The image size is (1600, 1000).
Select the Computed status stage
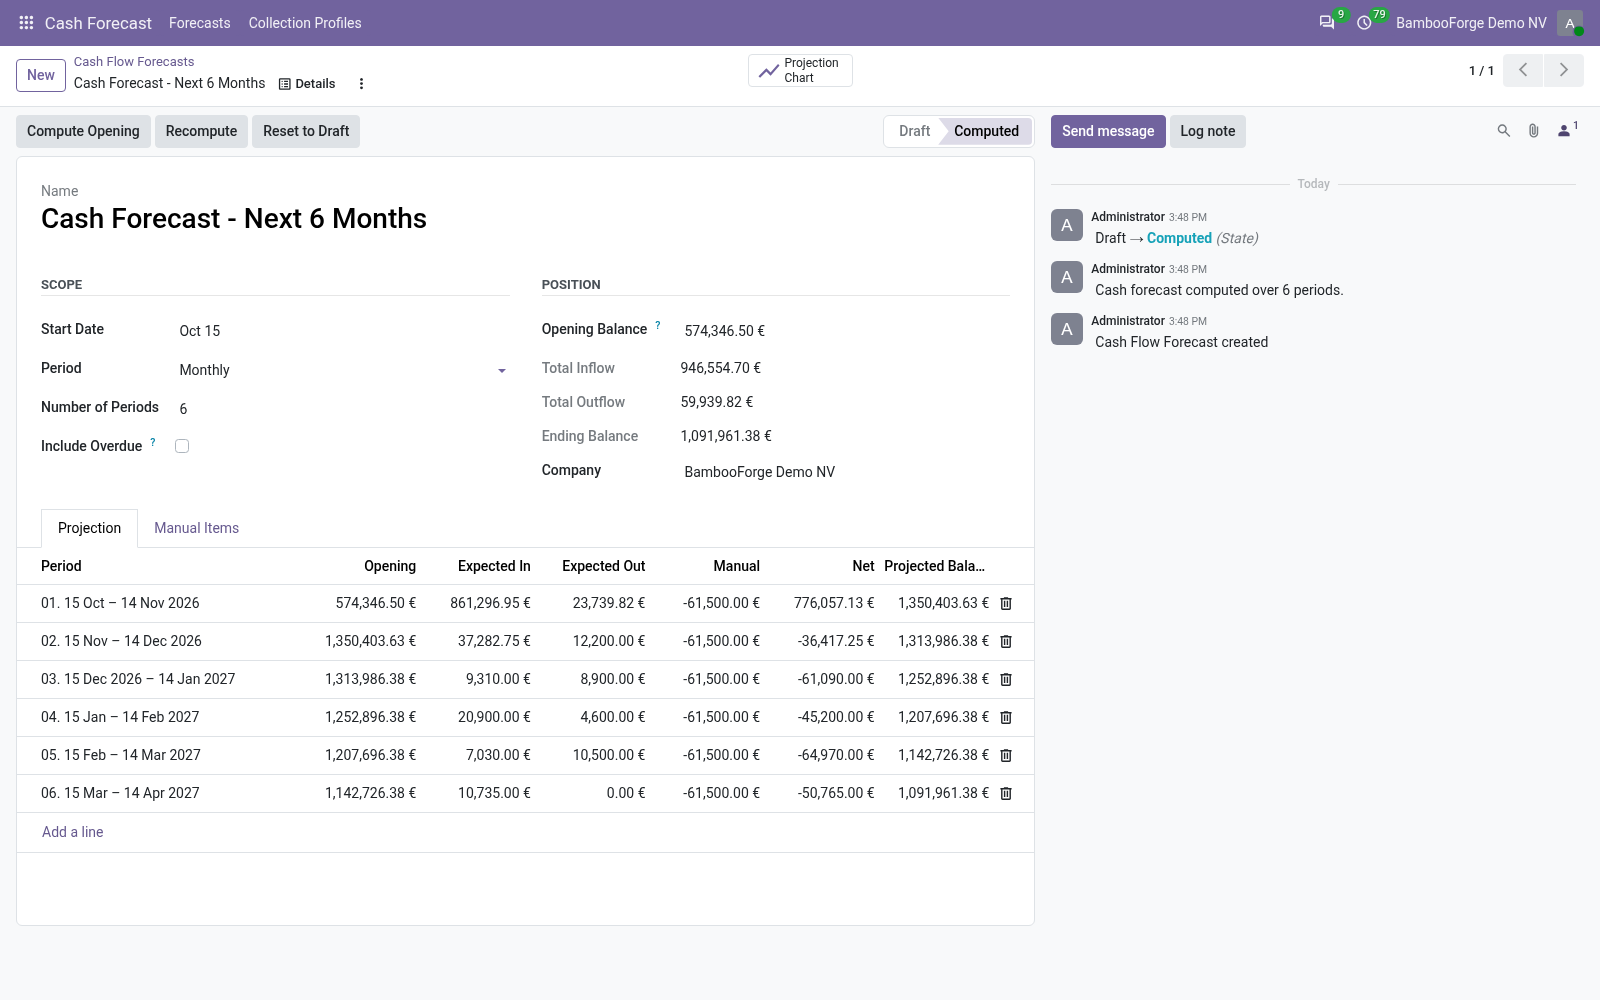pos(986,131)
